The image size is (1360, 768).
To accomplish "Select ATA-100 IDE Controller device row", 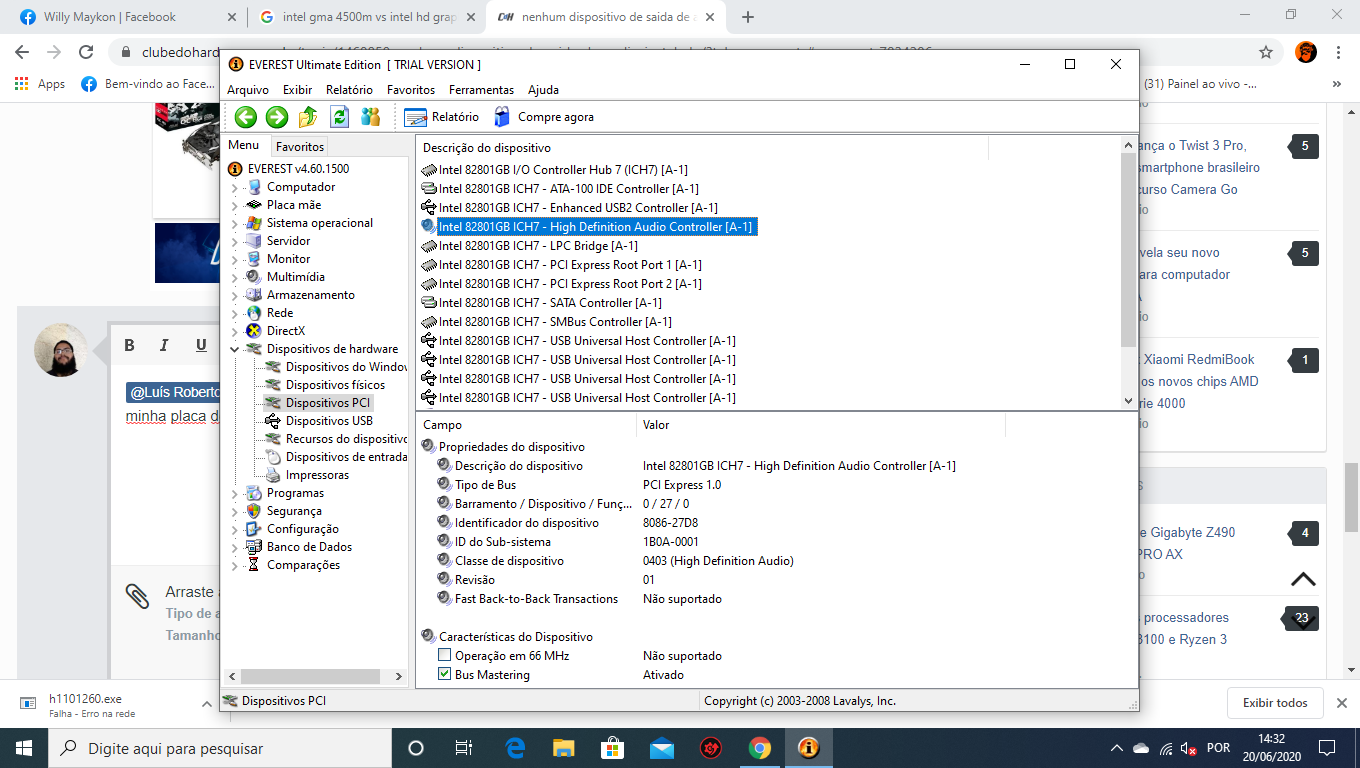I will pos(568,189).
